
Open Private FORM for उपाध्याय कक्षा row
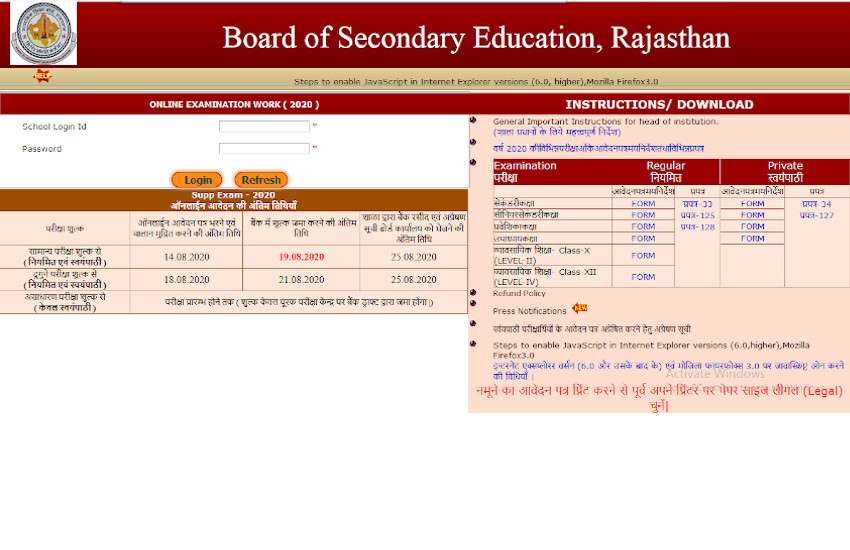point(752,238)
